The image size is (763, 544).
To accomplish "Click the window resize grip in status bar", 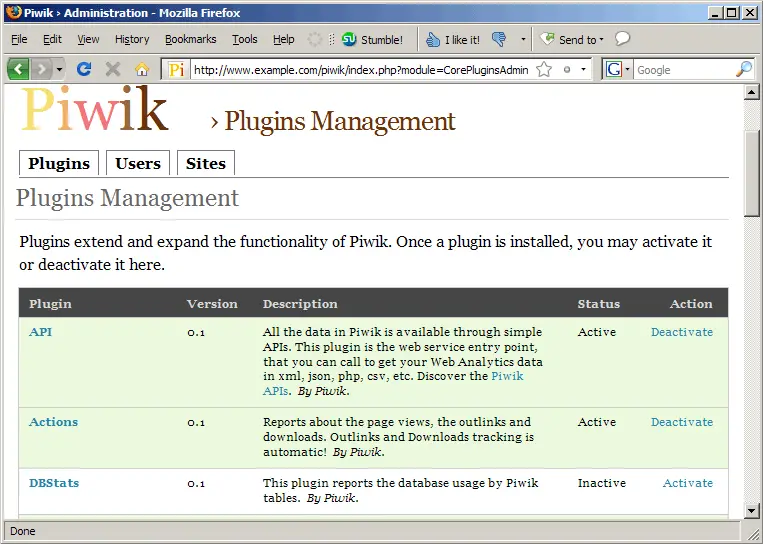I will (x=753, y=532).
